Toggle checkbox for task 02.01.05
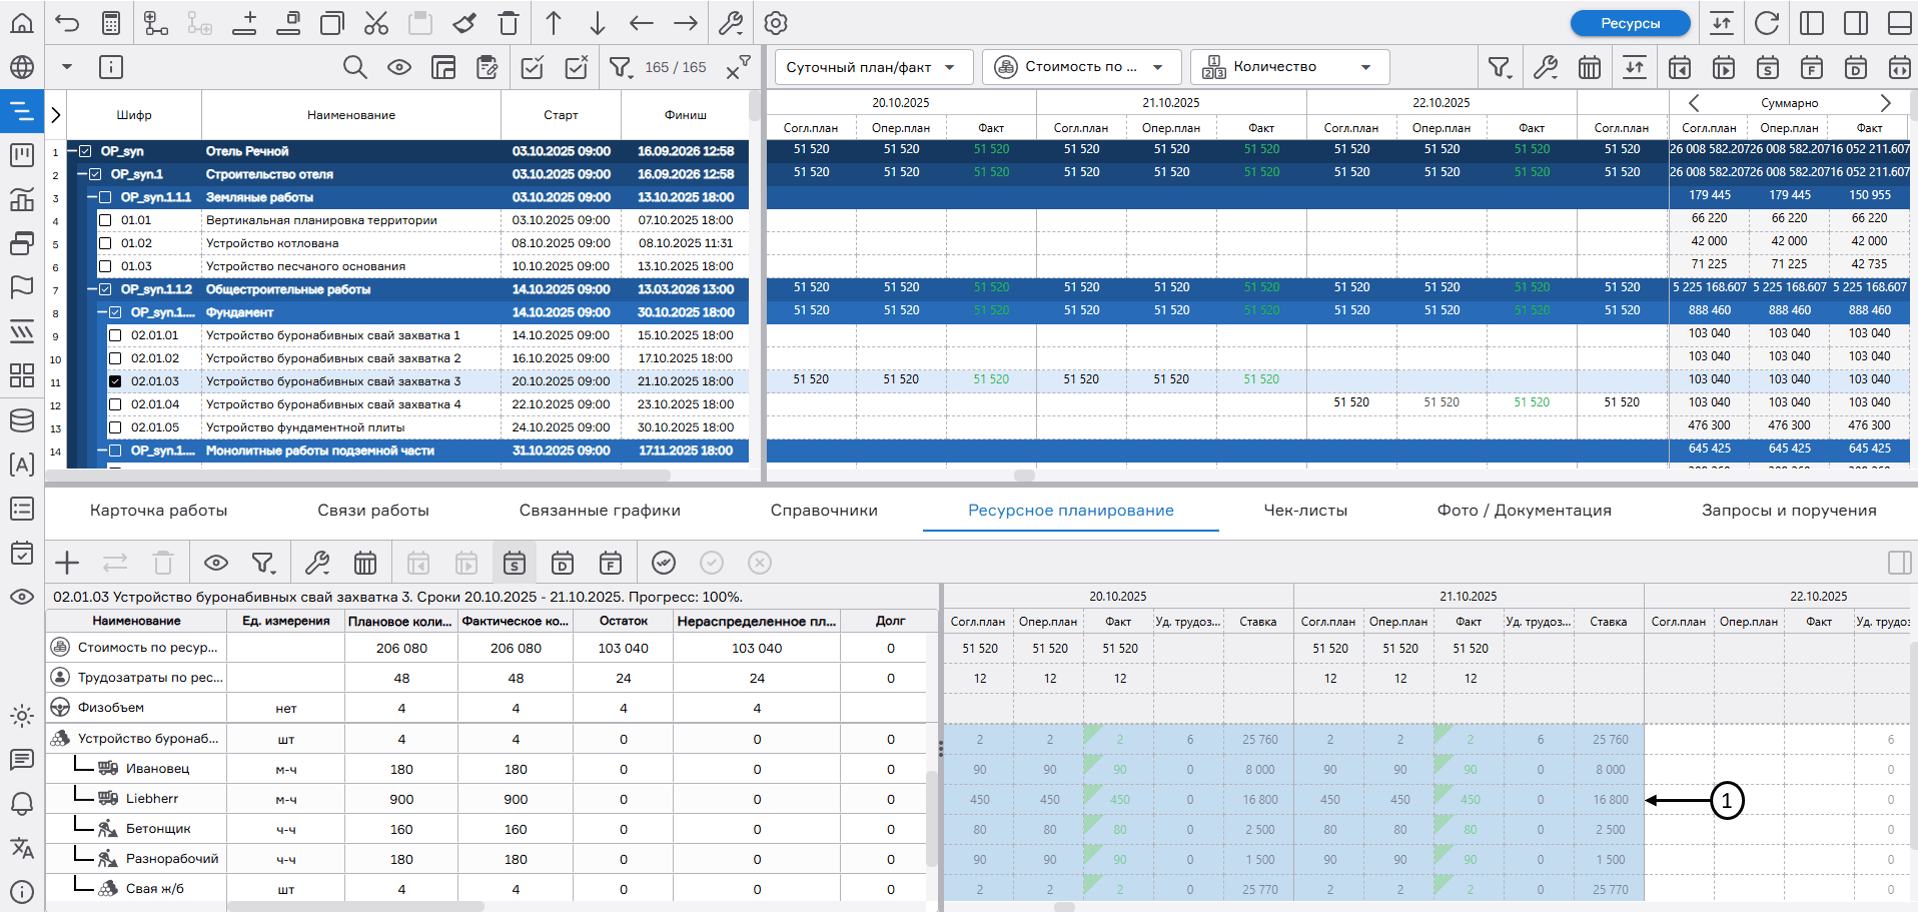Image resolution: width=1918 pixels, height=912 pixels. pos(115,427)
